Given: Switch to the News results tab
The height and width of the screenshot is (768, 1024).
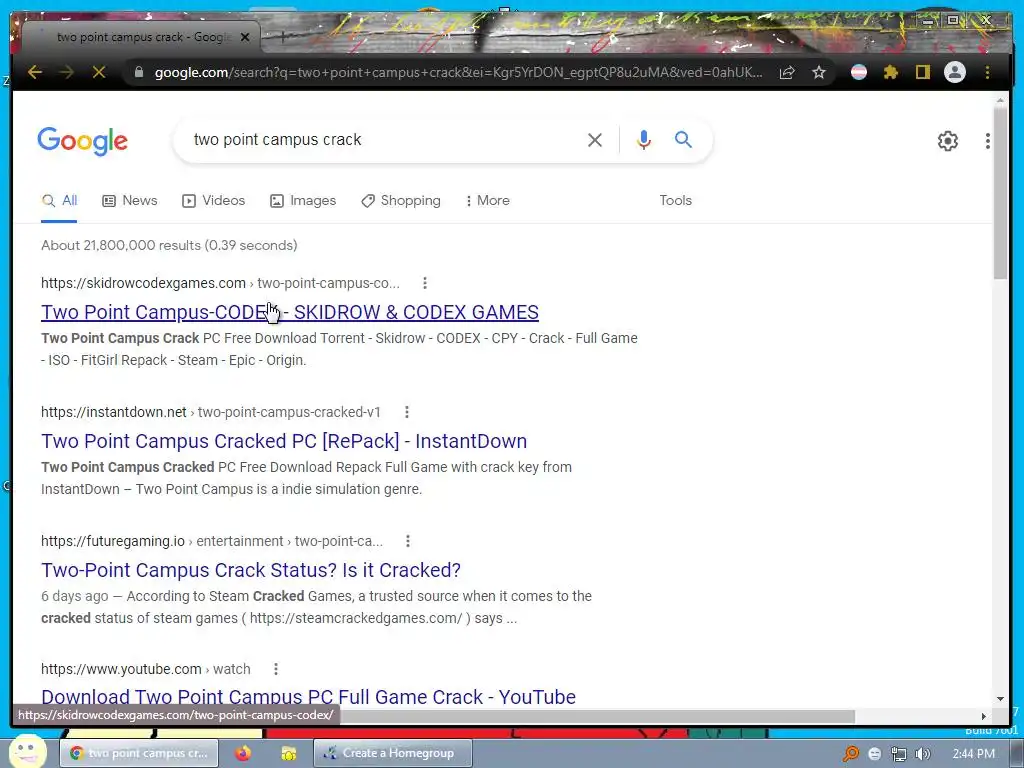Looking at the screenshot, I should tap(130, 200).
